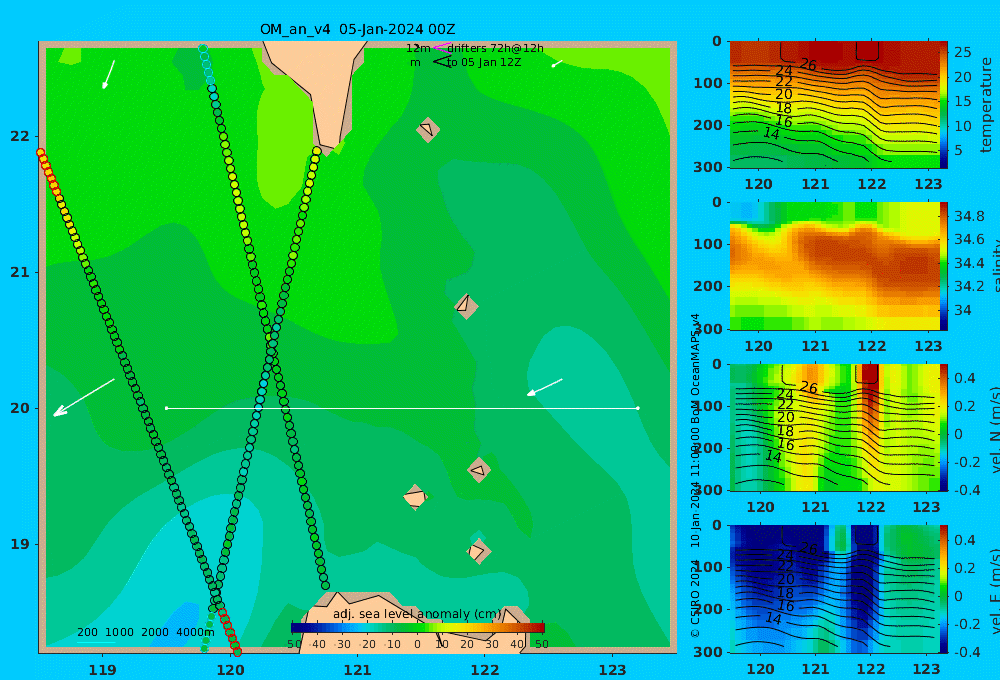Click the '200 1000 2000 4000m' depth legend
This screenshot has width=1000, height=680.
[146, 632]
